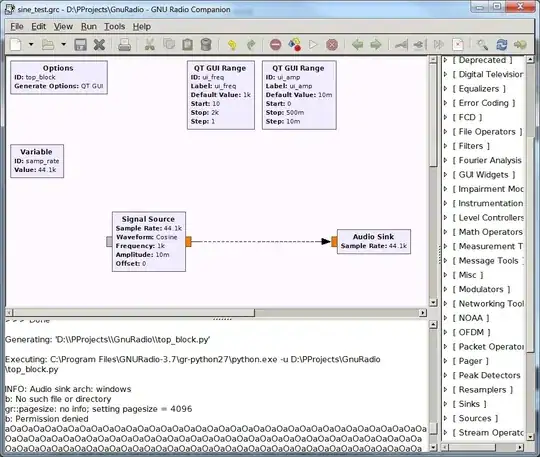Screen dimensions: 540x457
Task: Click the Print toolbar icon
Action: coord(124,45)
